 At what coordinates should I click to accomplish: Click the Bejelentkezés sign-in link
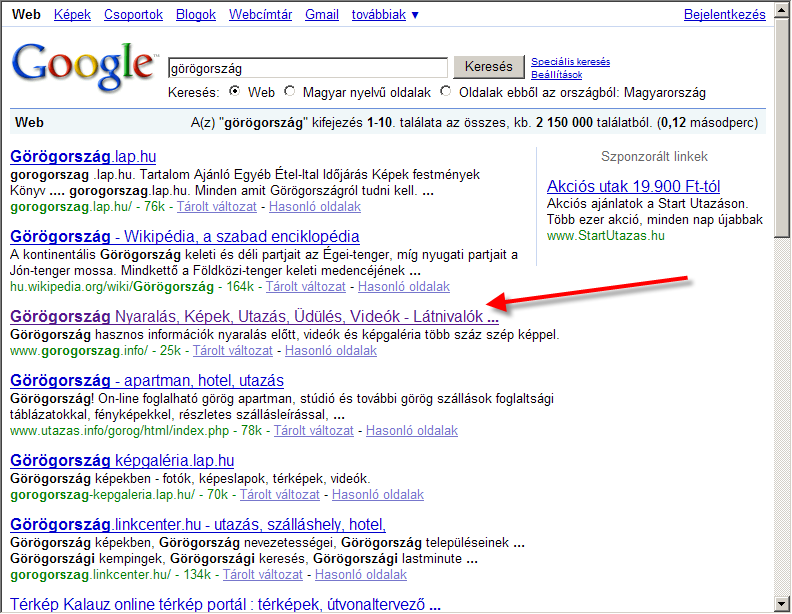coord(724,15)
